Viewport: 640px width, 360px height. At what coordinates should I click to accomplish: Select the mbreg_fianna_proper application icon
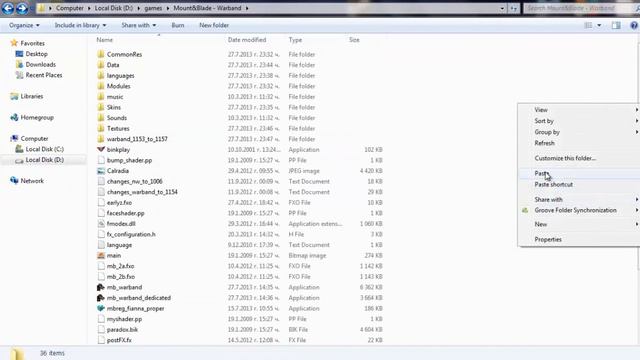pos(101,309)
